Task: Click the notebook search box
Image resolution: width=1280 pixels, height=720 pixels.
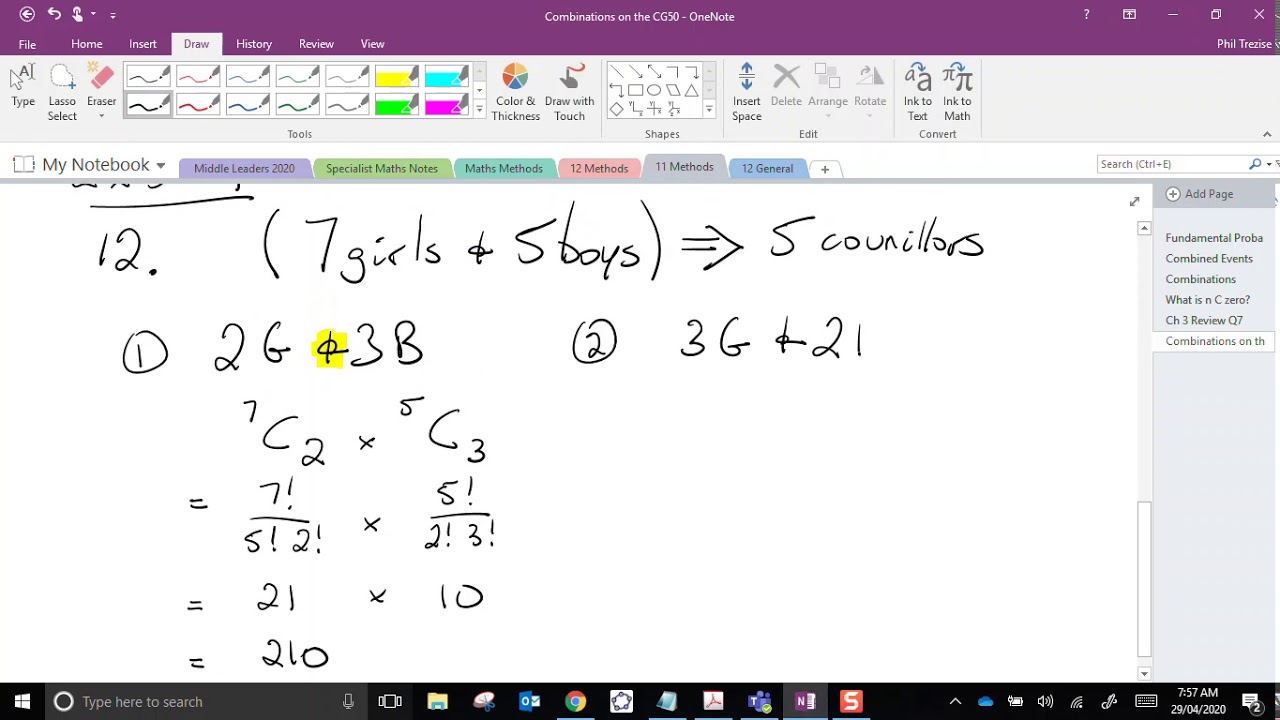Action: pos(1172,164)
